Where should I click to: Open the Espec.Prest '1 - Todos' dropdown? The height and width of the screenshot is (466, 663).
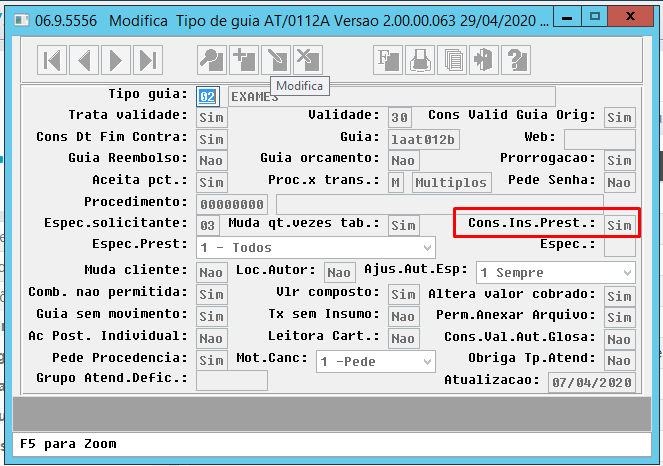click(x=316, y=247)
